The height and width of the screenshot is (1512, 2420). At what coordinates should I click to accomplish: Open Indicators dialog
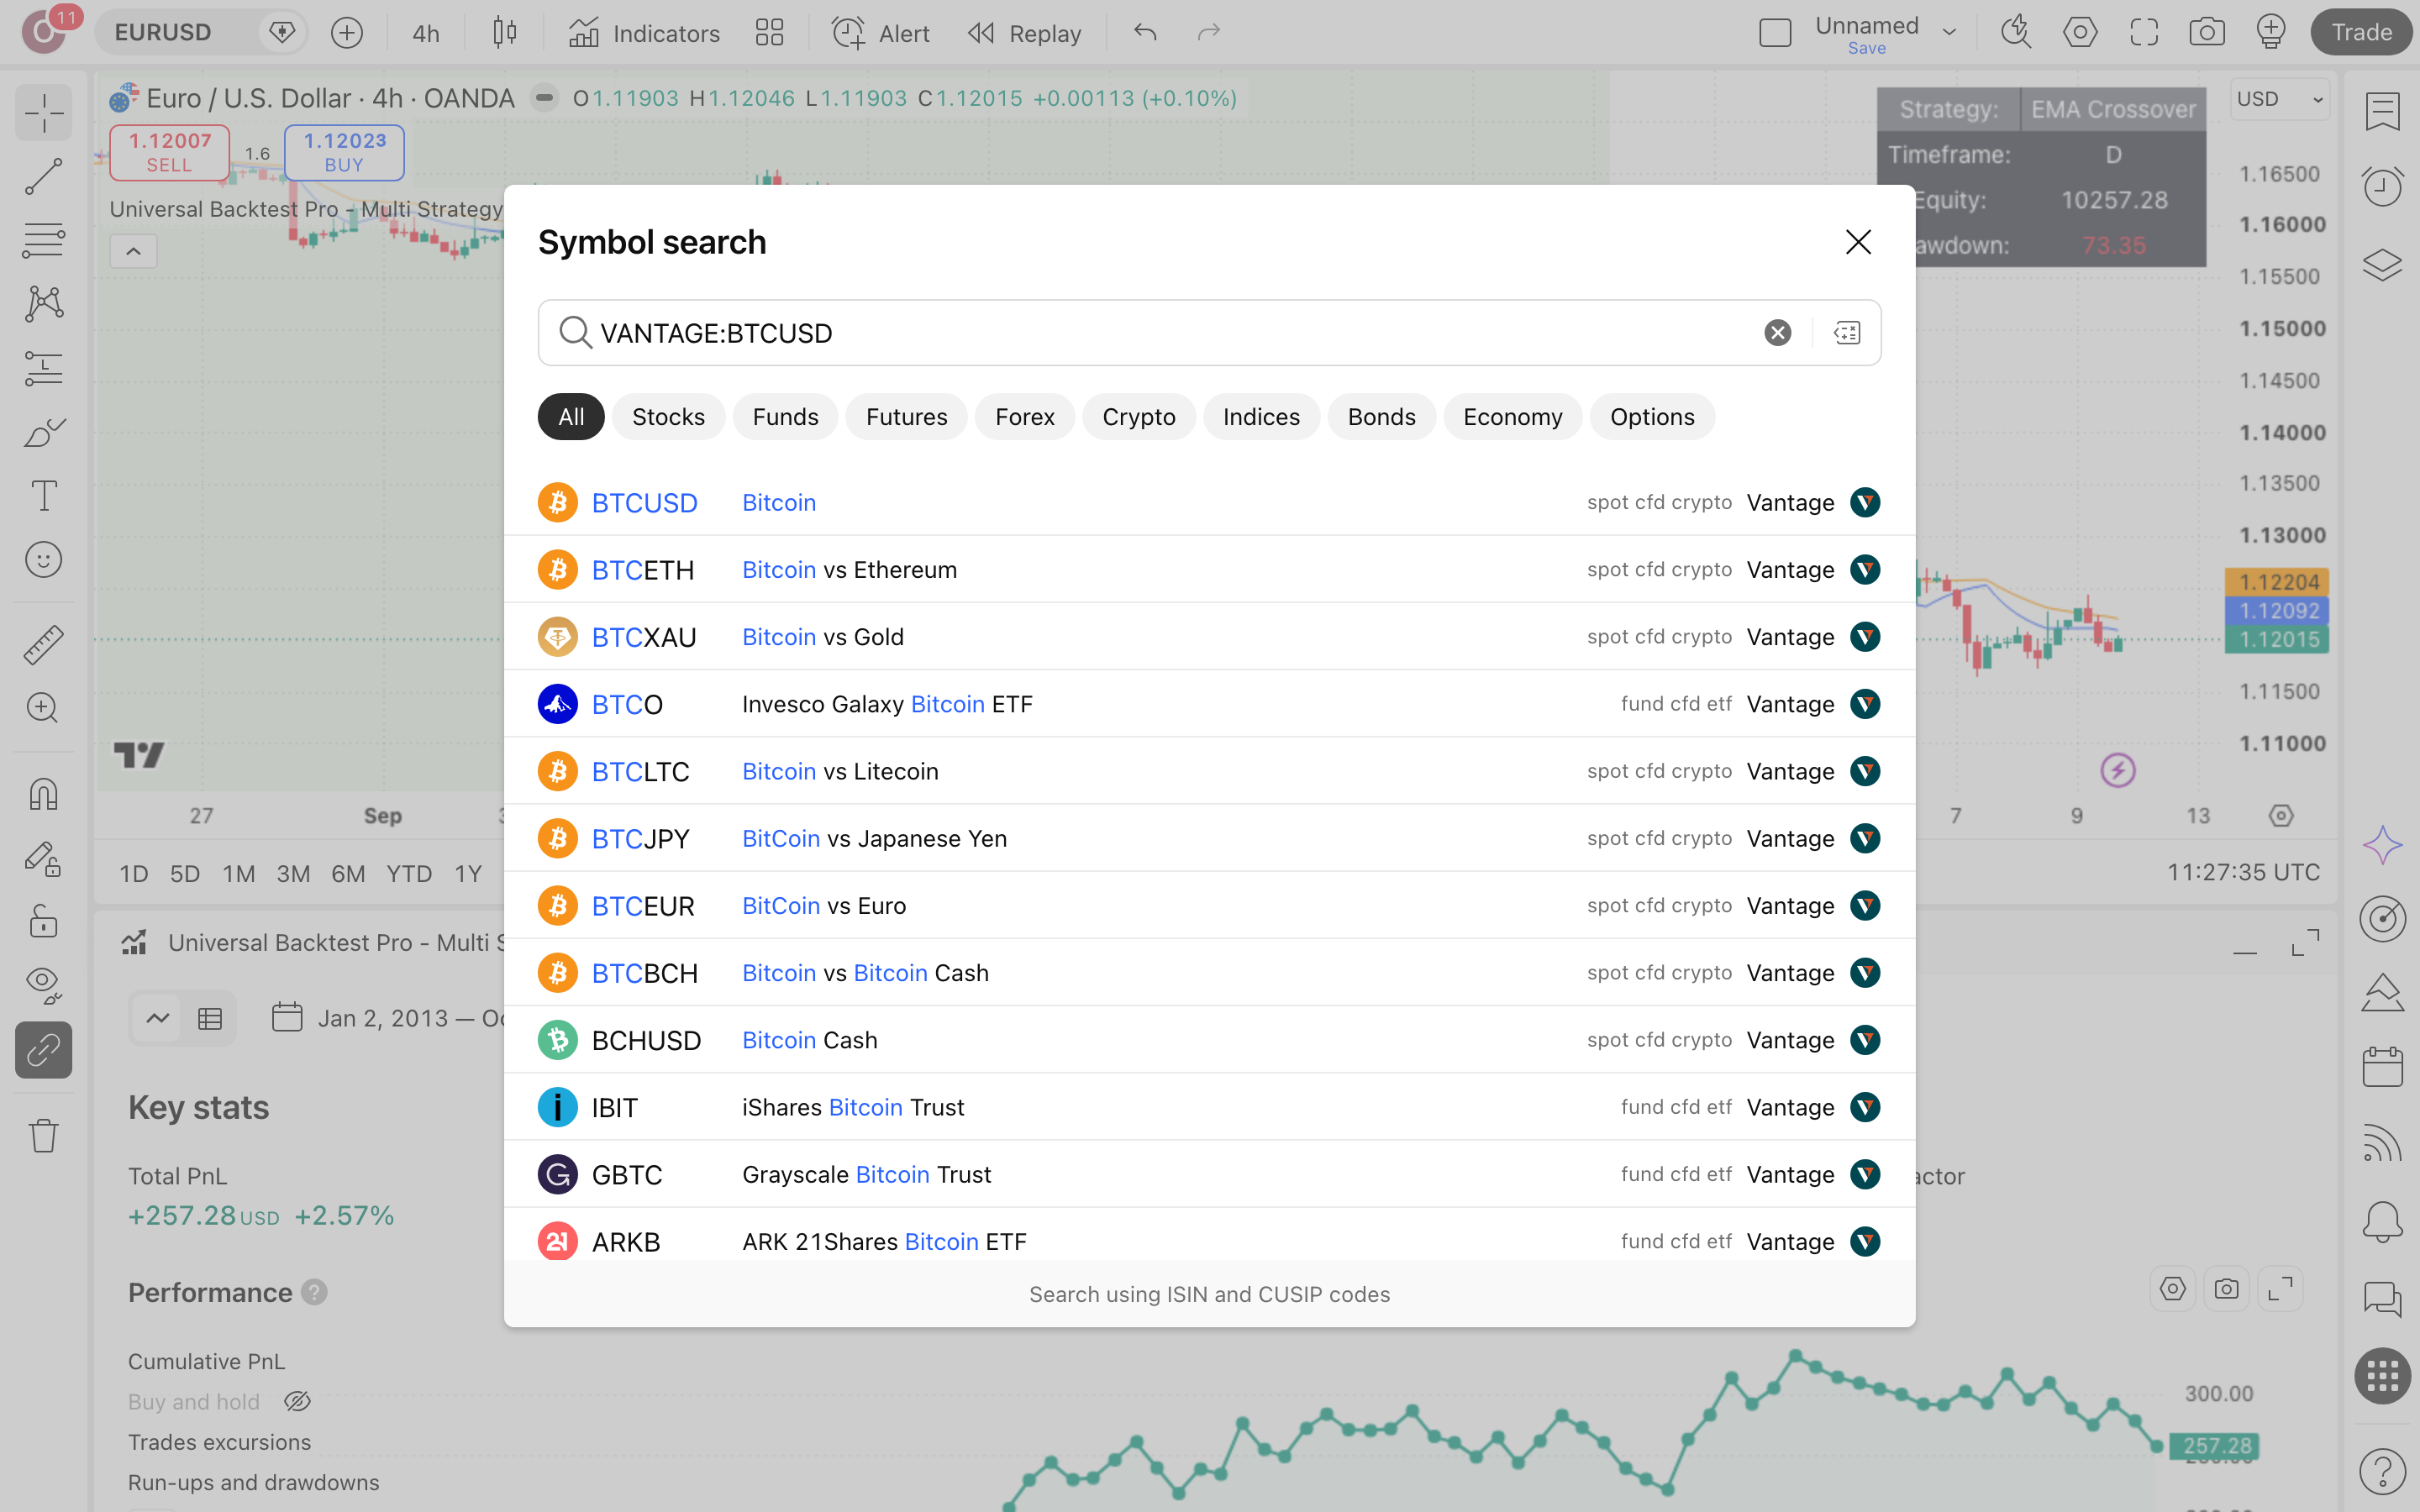click(644, 33)
